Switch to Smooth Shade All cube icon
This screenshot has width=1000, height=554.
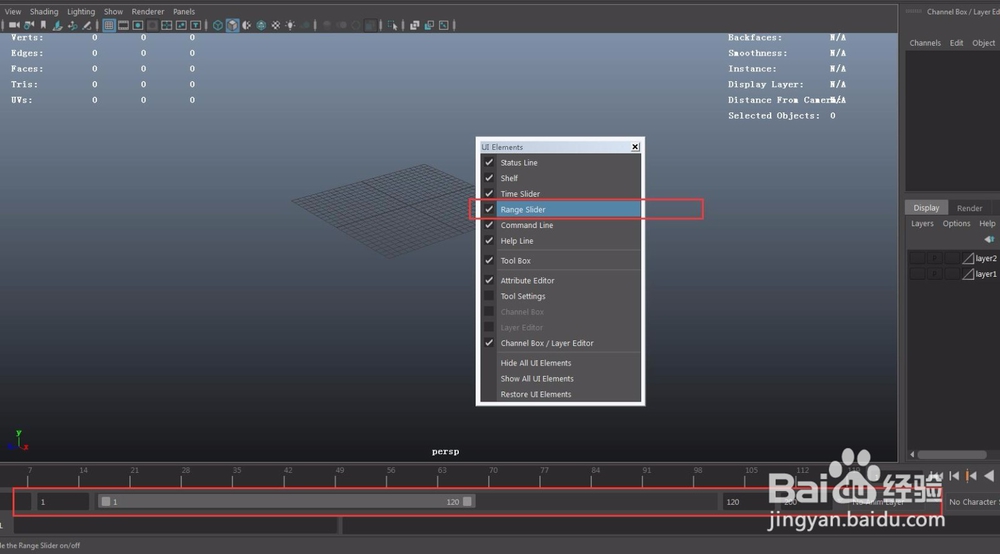[233, 25]
